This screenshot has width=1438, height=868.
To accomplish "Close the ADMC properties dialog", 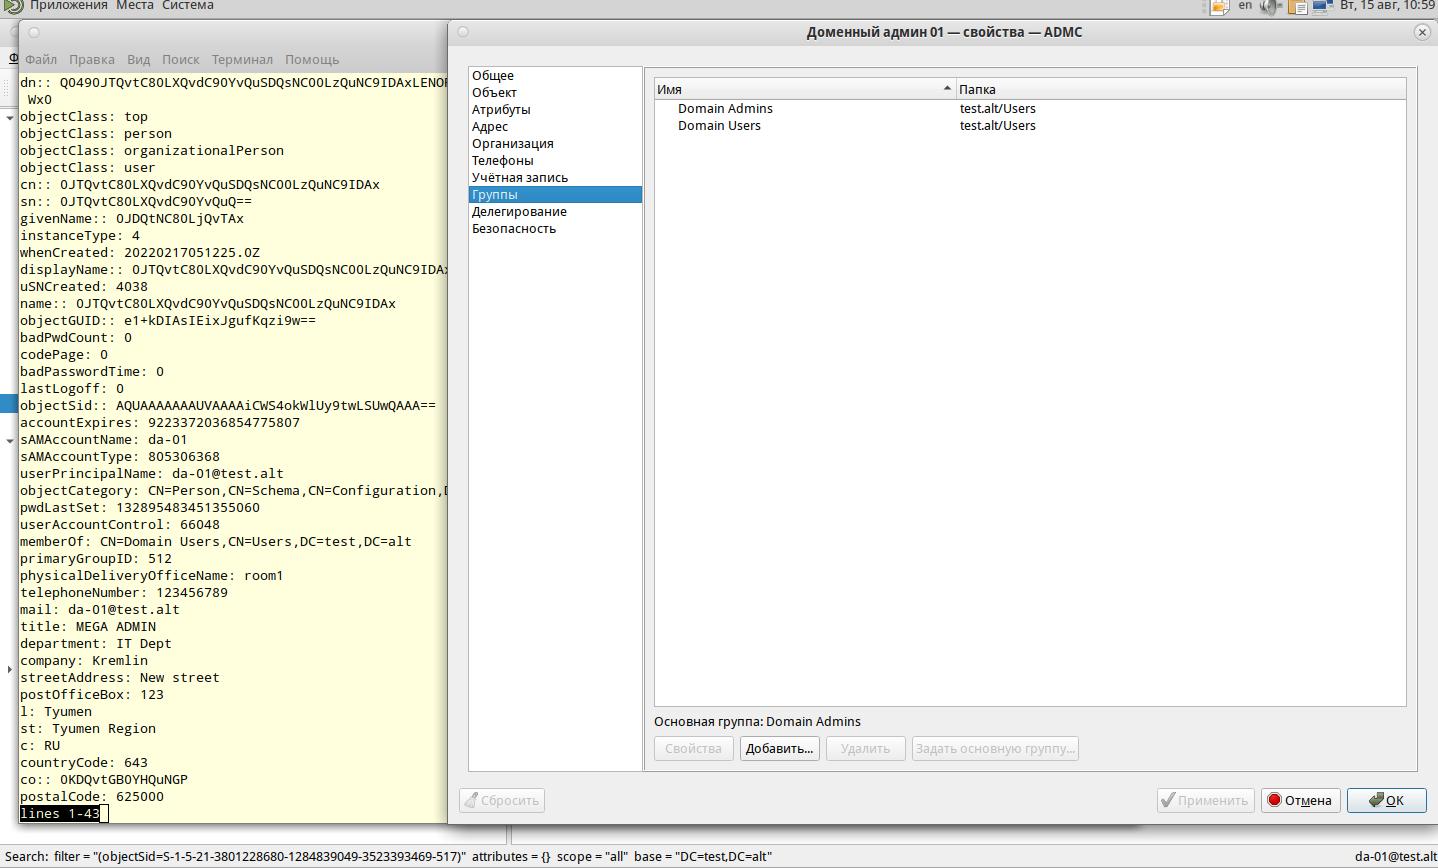I will pos(1421,32).
